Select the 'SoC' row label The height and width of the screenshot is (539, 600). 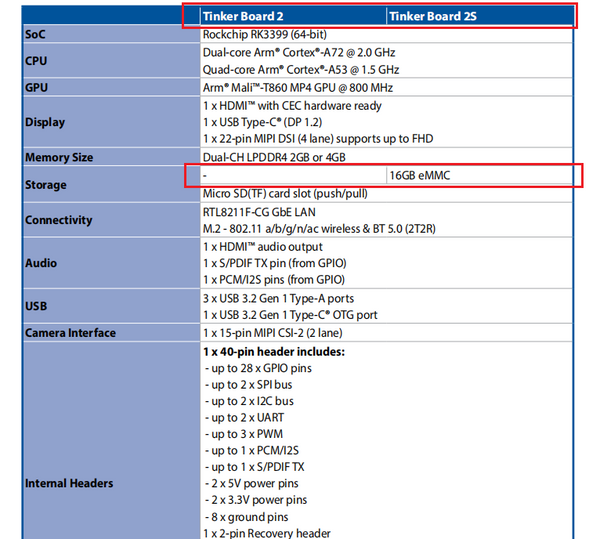pyautogui.click(x=35, y=34)
